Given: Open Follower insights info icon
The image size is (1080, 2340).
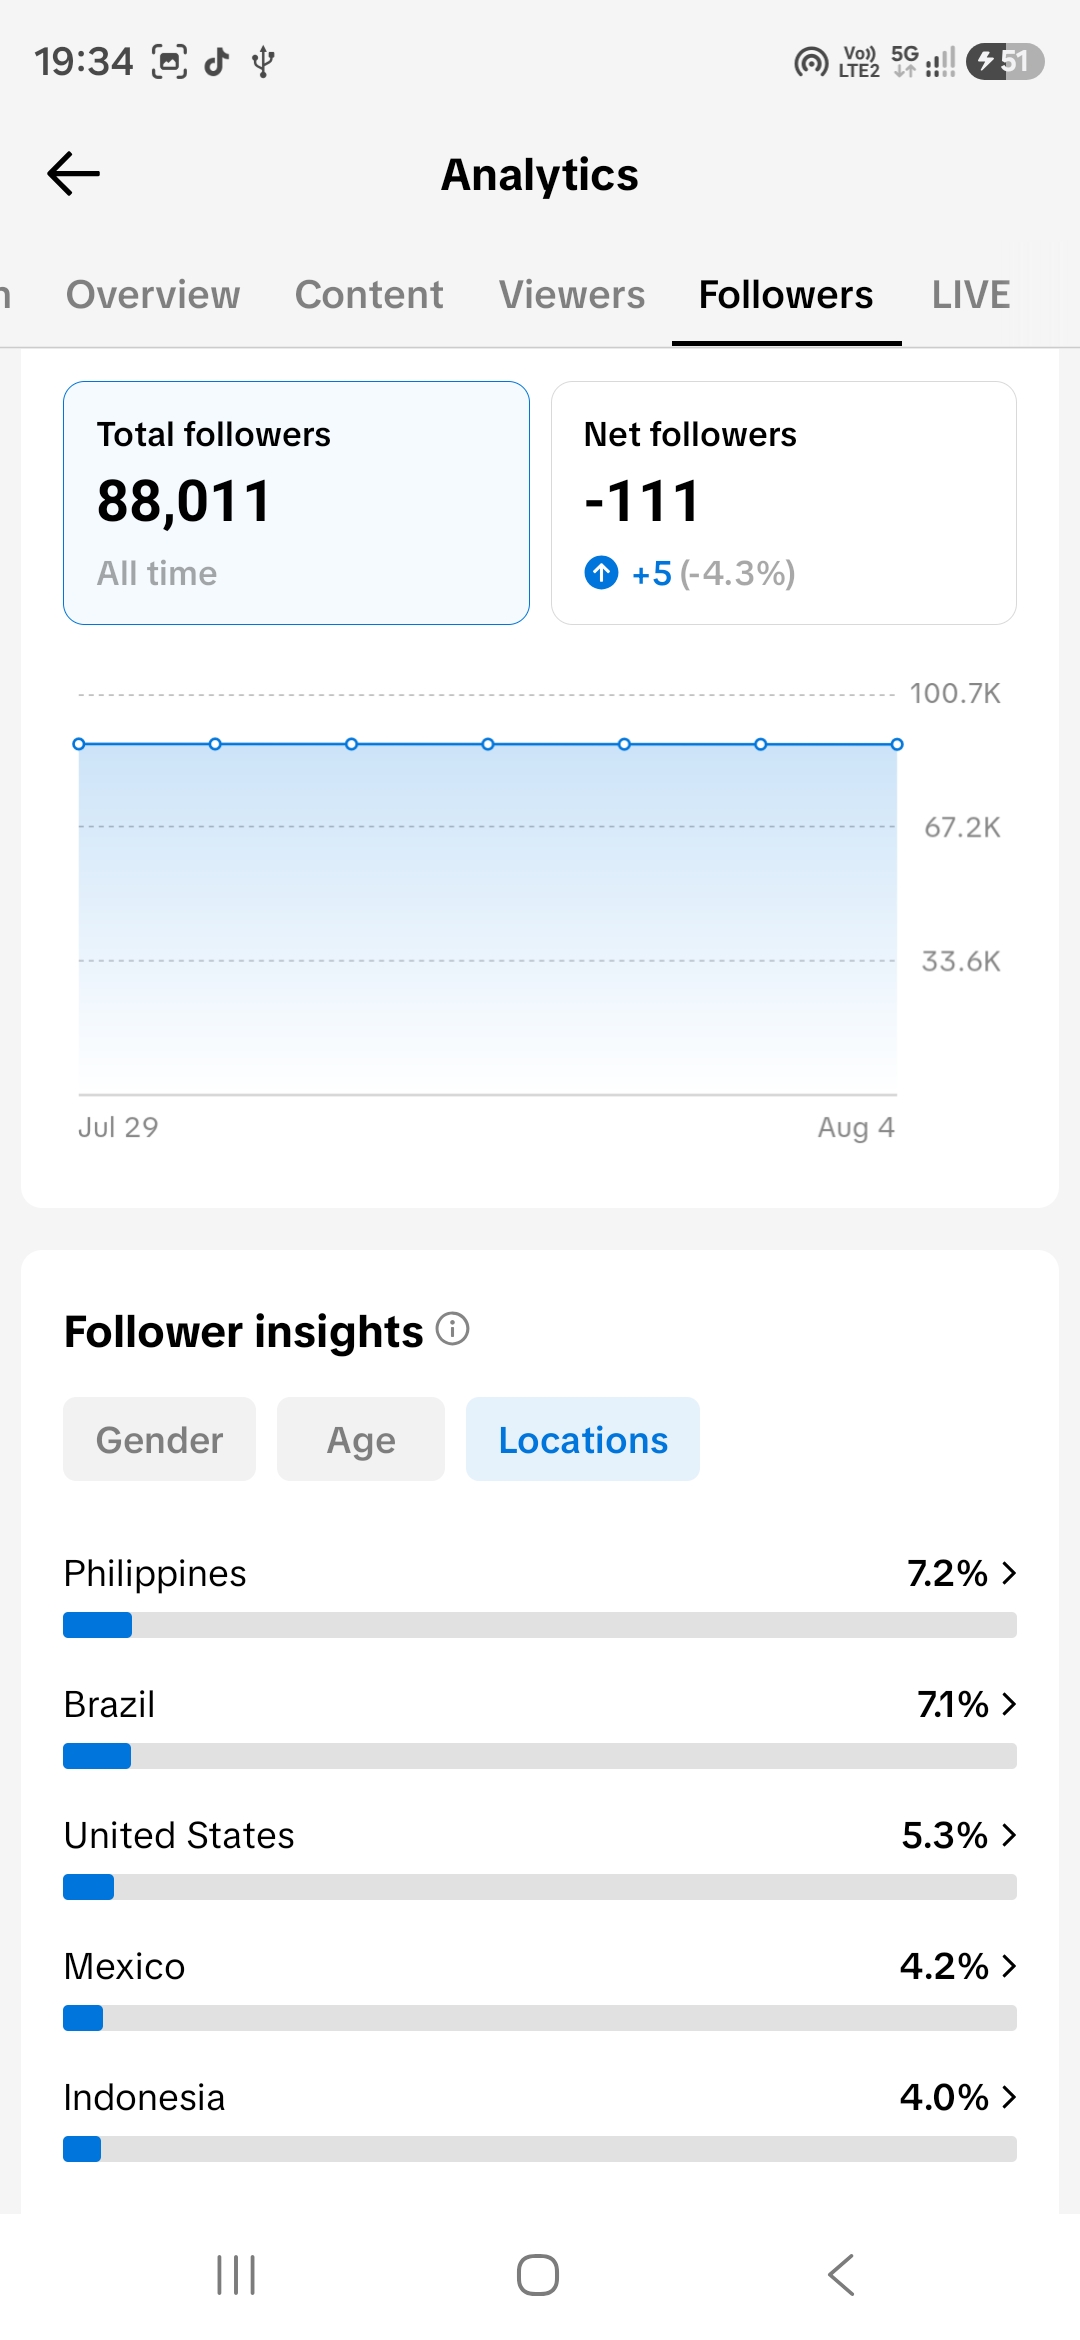Looking at the screenshot, I should click(x=453, y=1329).
